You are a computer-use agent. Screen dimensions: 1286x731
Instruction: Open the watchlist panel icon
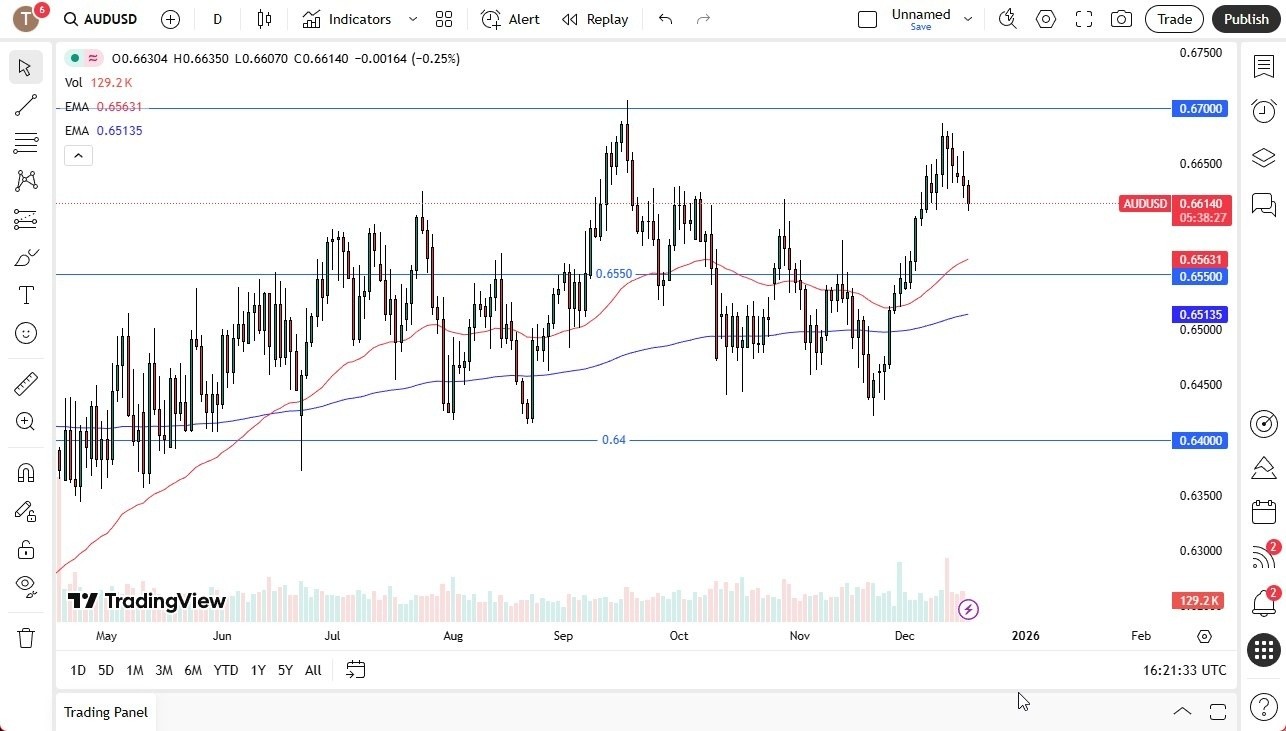1264,67
